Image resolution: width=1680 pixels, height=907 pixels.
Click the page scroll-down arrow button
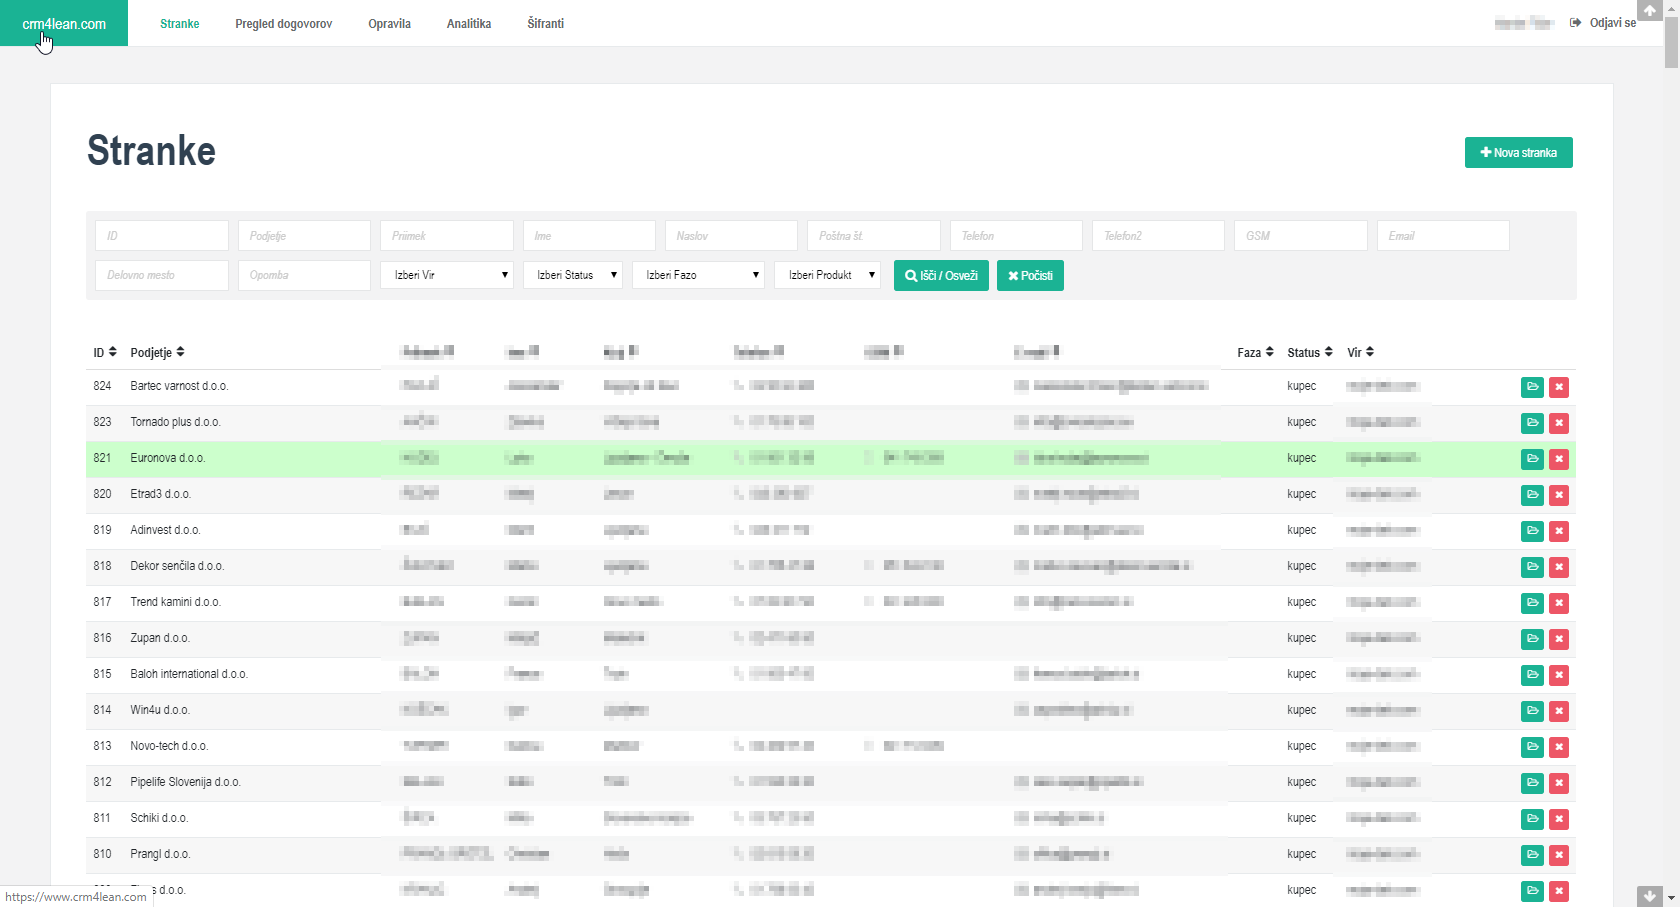click(1650, 896)
